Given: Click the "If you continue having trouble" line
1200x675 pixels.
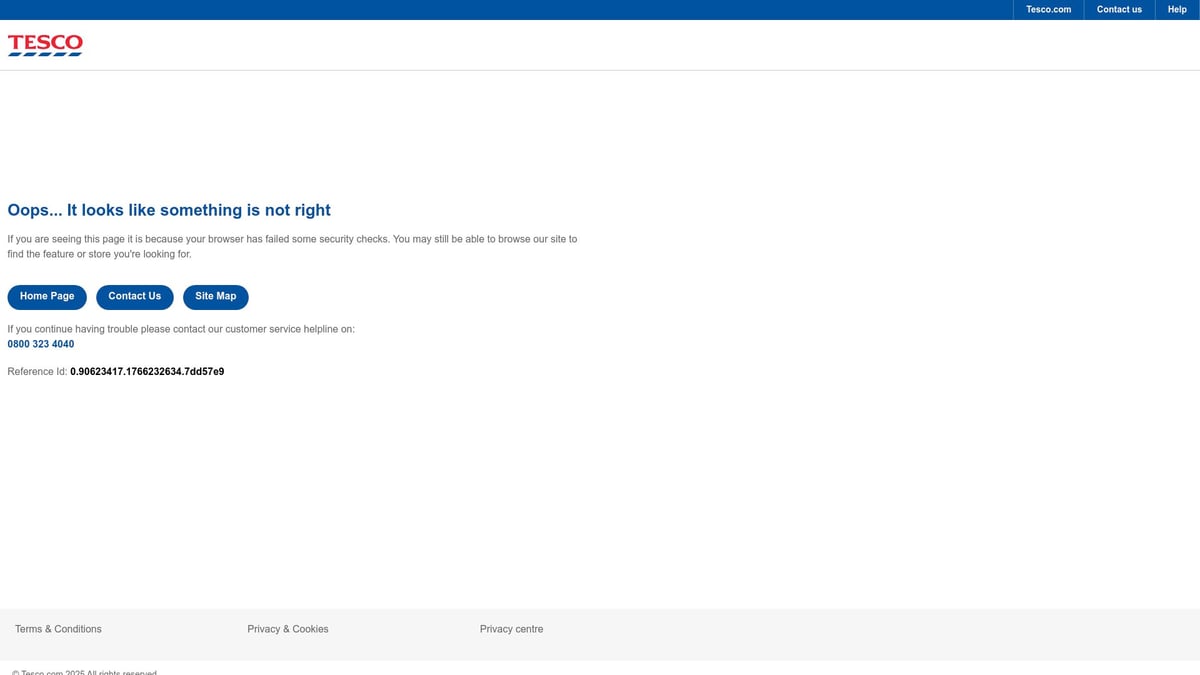Looking at the screenshot, I should (x=181, y=329).
